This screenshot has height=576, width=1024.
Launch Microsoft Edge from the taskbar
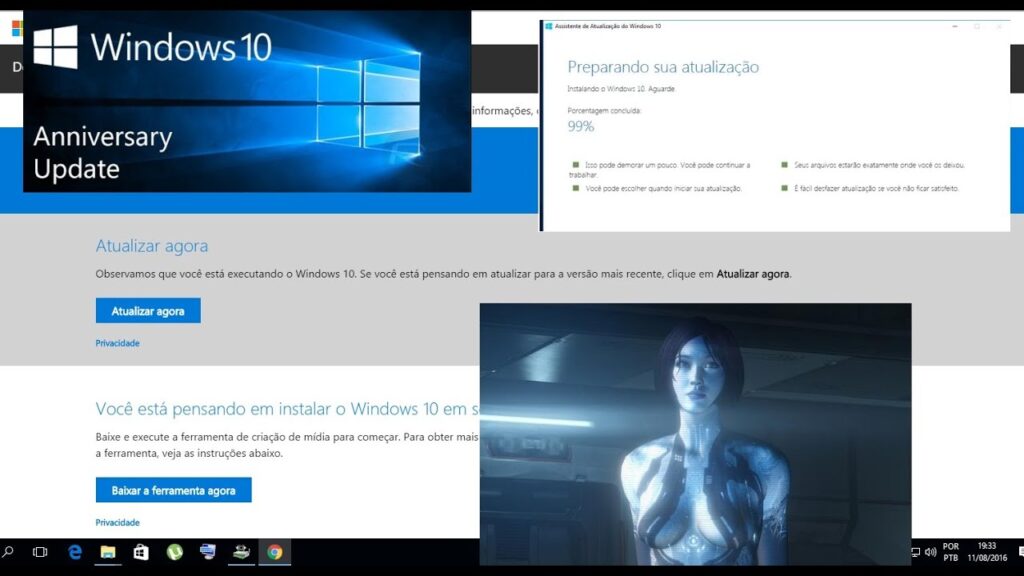pyautogui.click(x=75, y=552)
